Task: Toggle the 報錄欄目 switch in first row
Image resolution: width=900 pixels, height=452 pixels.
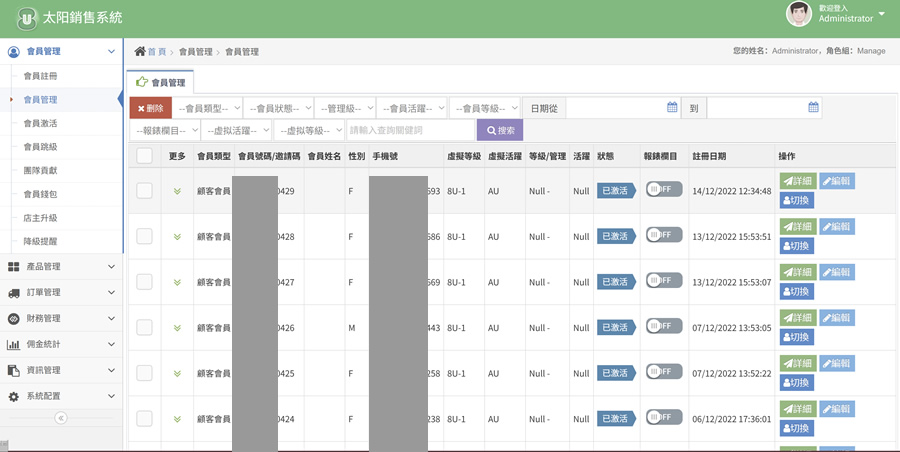Action: pos(663,189)
